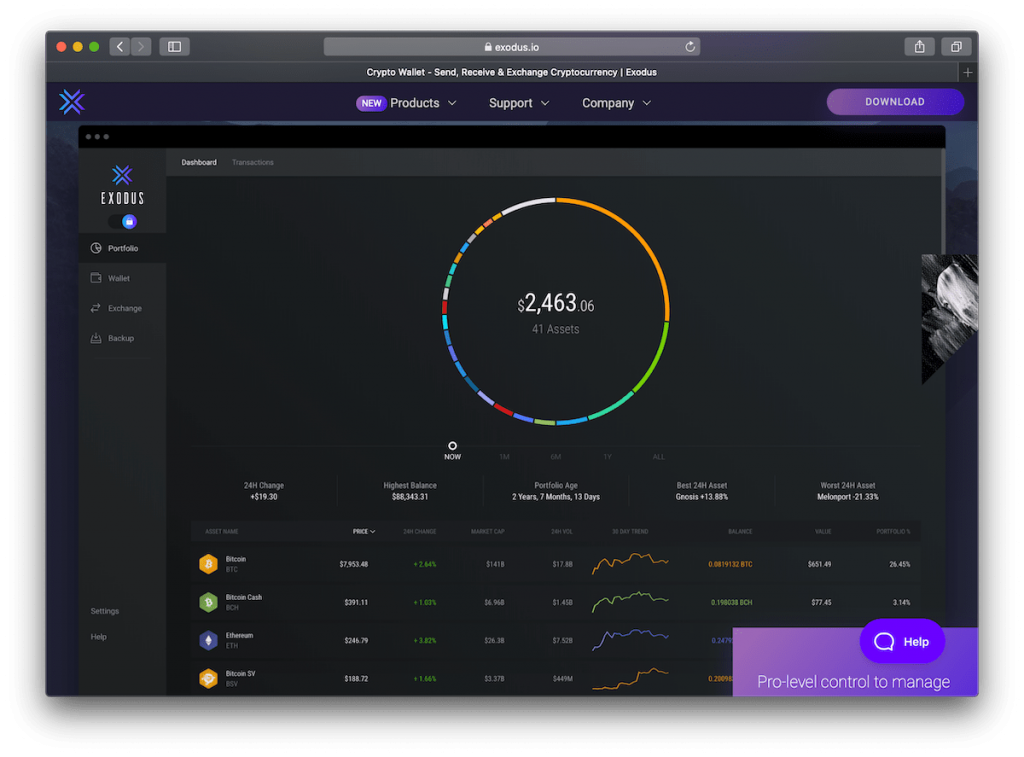1024x757 pixels.
Task: Select the 1Y timeline range
Action: coord(607,457)
